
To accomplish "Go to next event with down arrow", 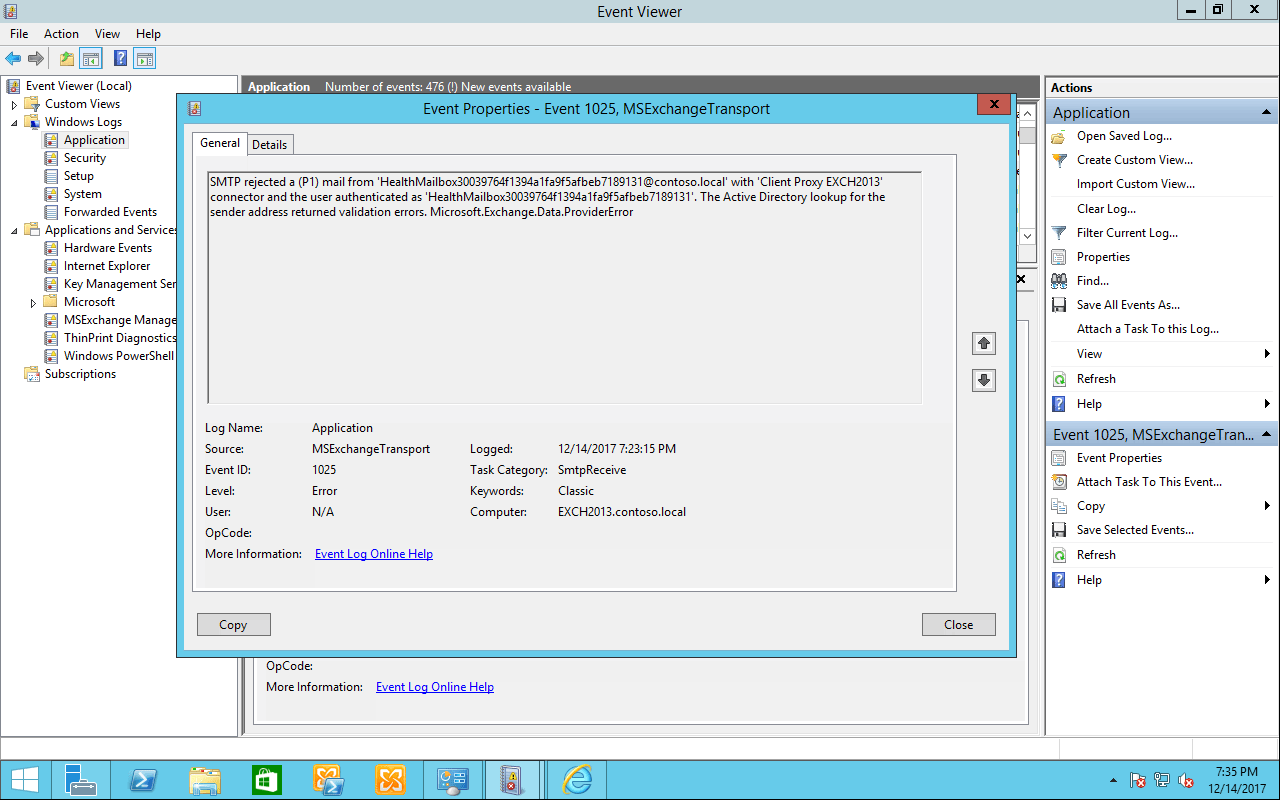I will 984,380.
